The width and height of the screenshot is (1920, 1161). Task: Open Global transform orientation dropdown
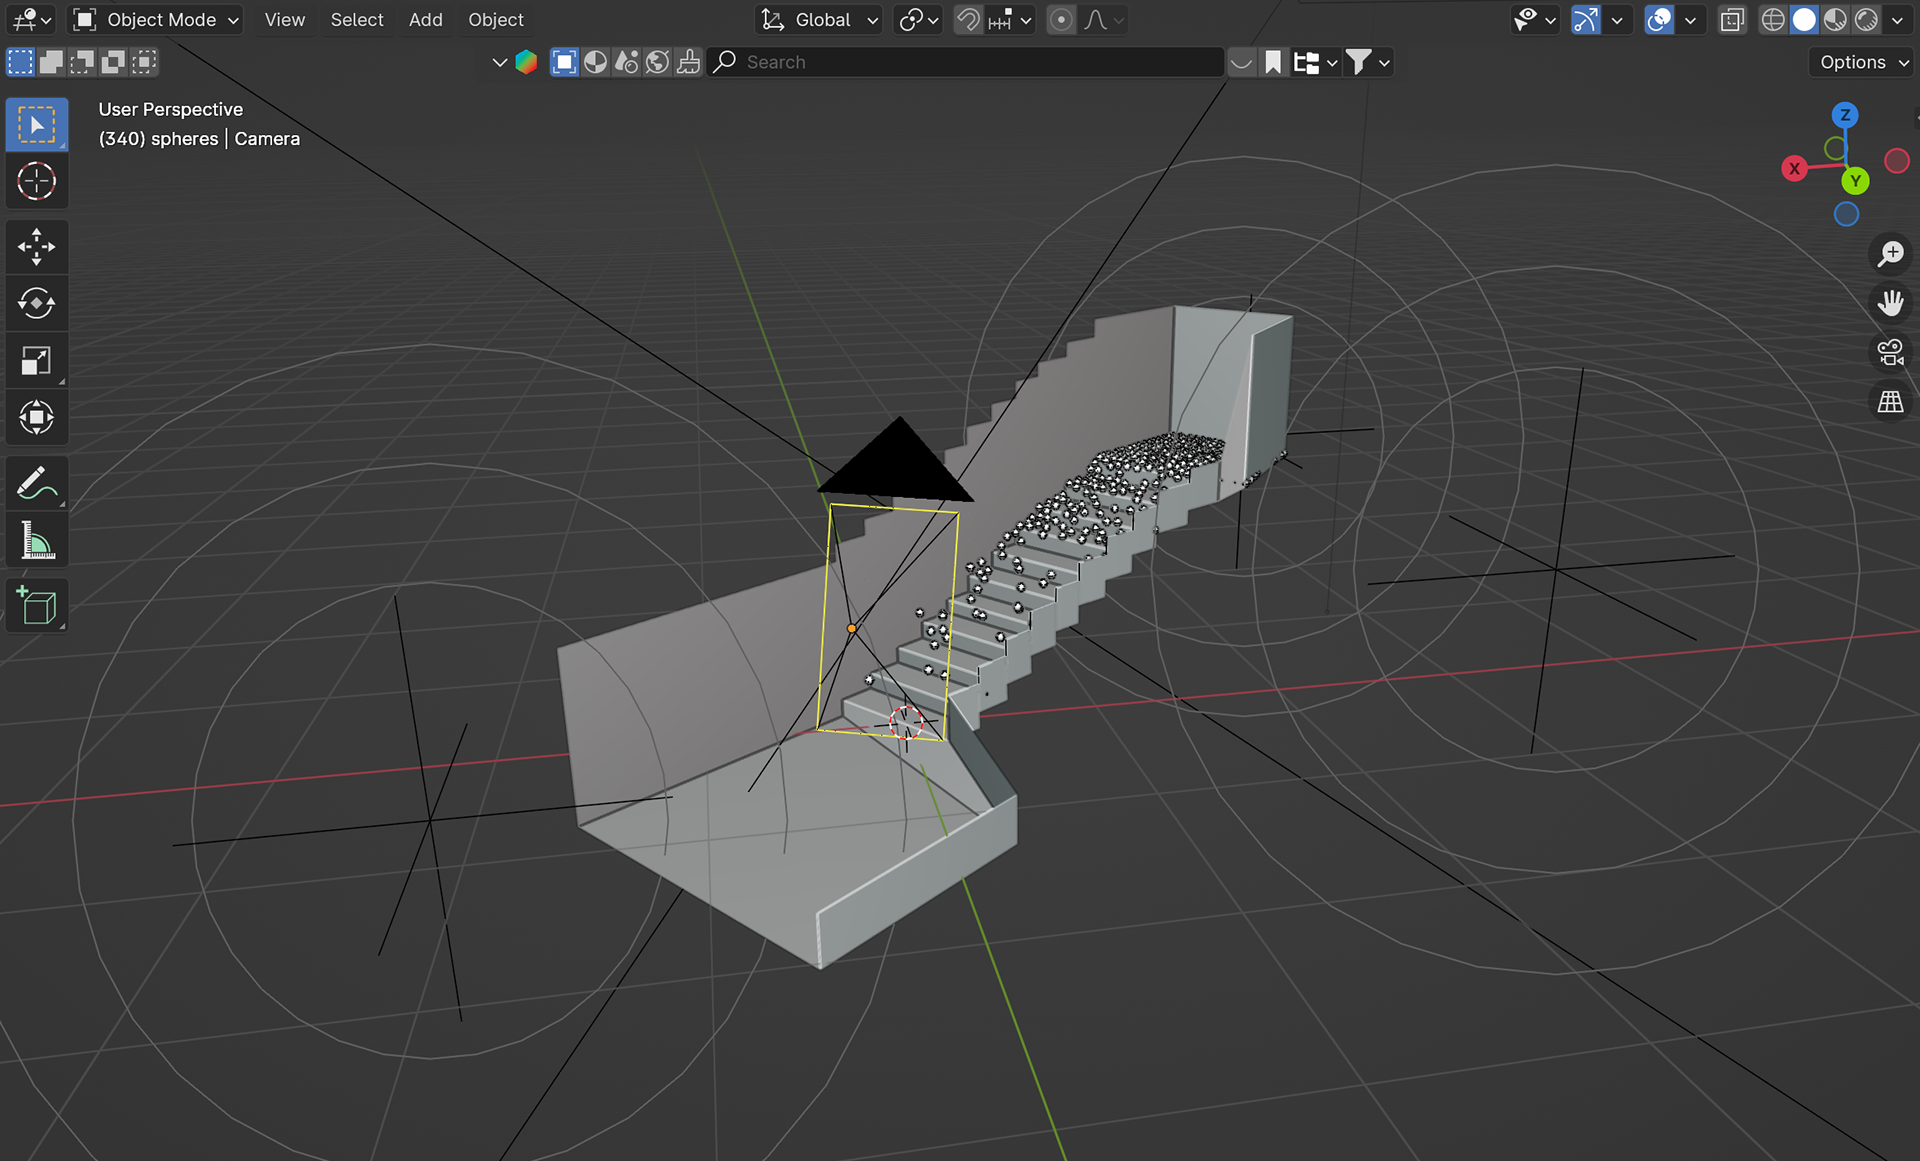point(821,20)
